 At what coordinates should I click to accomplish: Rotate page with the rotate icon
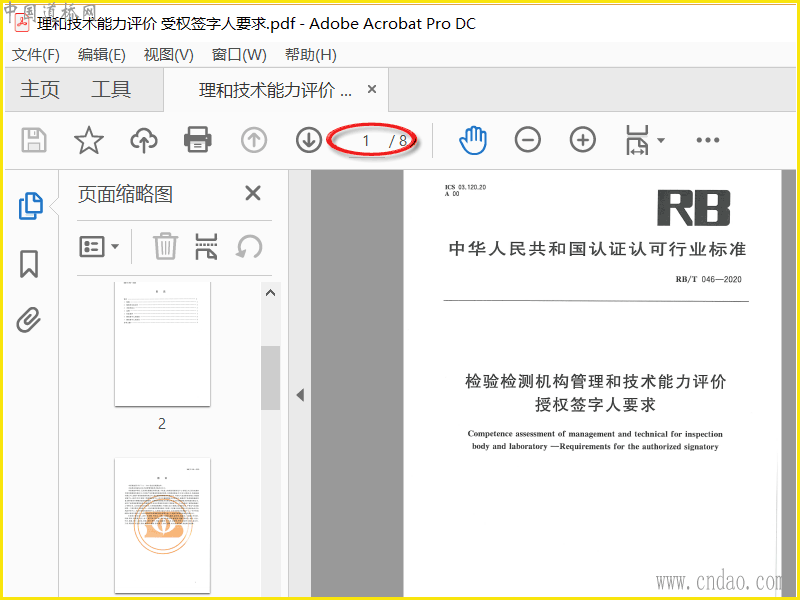tap(249, 246)
